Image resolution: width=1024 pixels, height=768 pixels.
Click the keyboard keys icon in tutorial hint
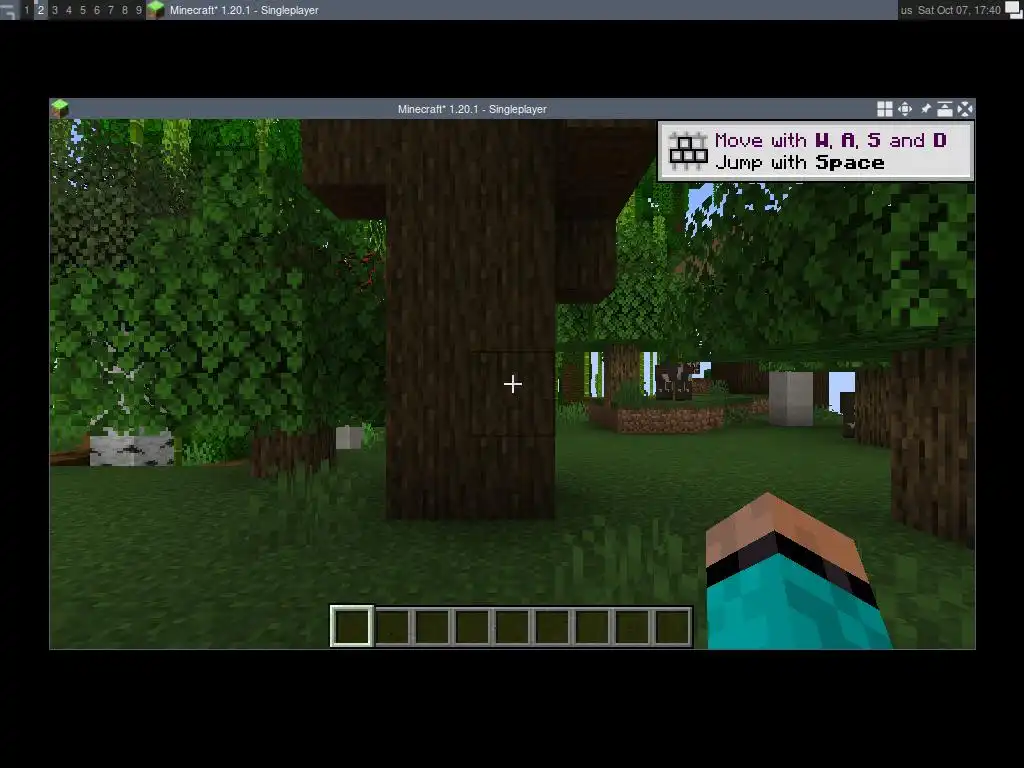[x=688, y=152]
